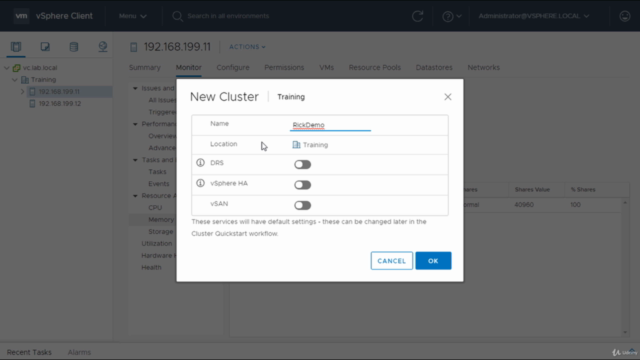
Task: Expand host 192.168.199.11 tree node
Action: 22,92
